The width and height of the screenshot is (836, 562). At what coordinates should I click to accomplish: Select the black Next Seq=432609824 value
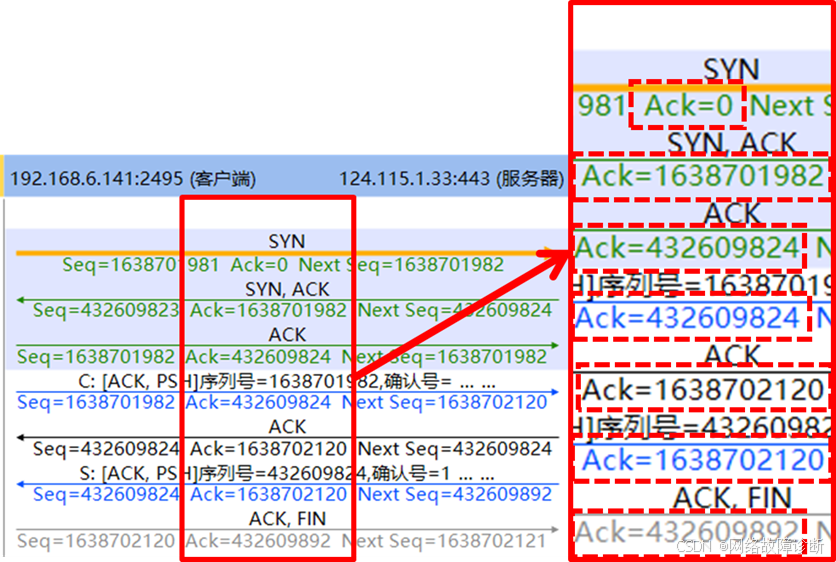click(455, 449)
